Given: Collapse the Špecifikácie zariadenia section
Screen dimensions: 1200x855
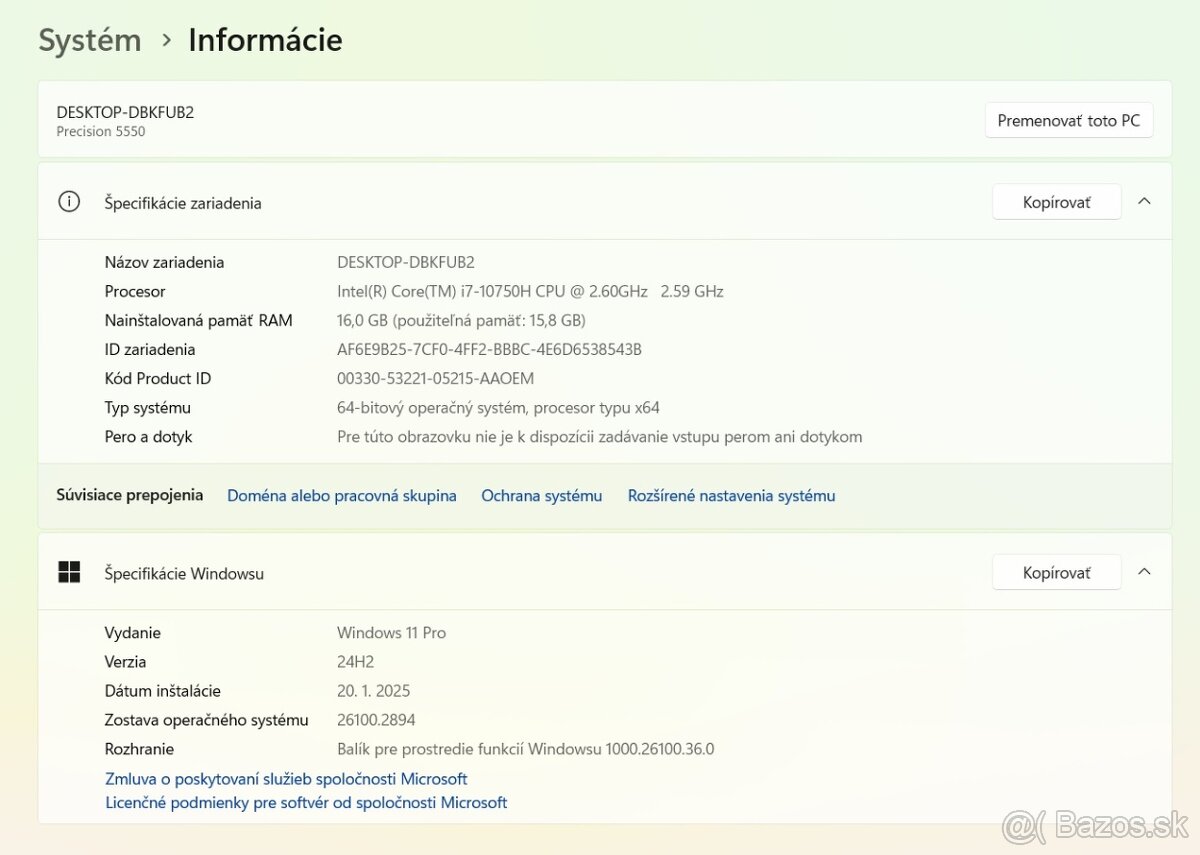Looking at the screenshot, I should pos(1144,200).
